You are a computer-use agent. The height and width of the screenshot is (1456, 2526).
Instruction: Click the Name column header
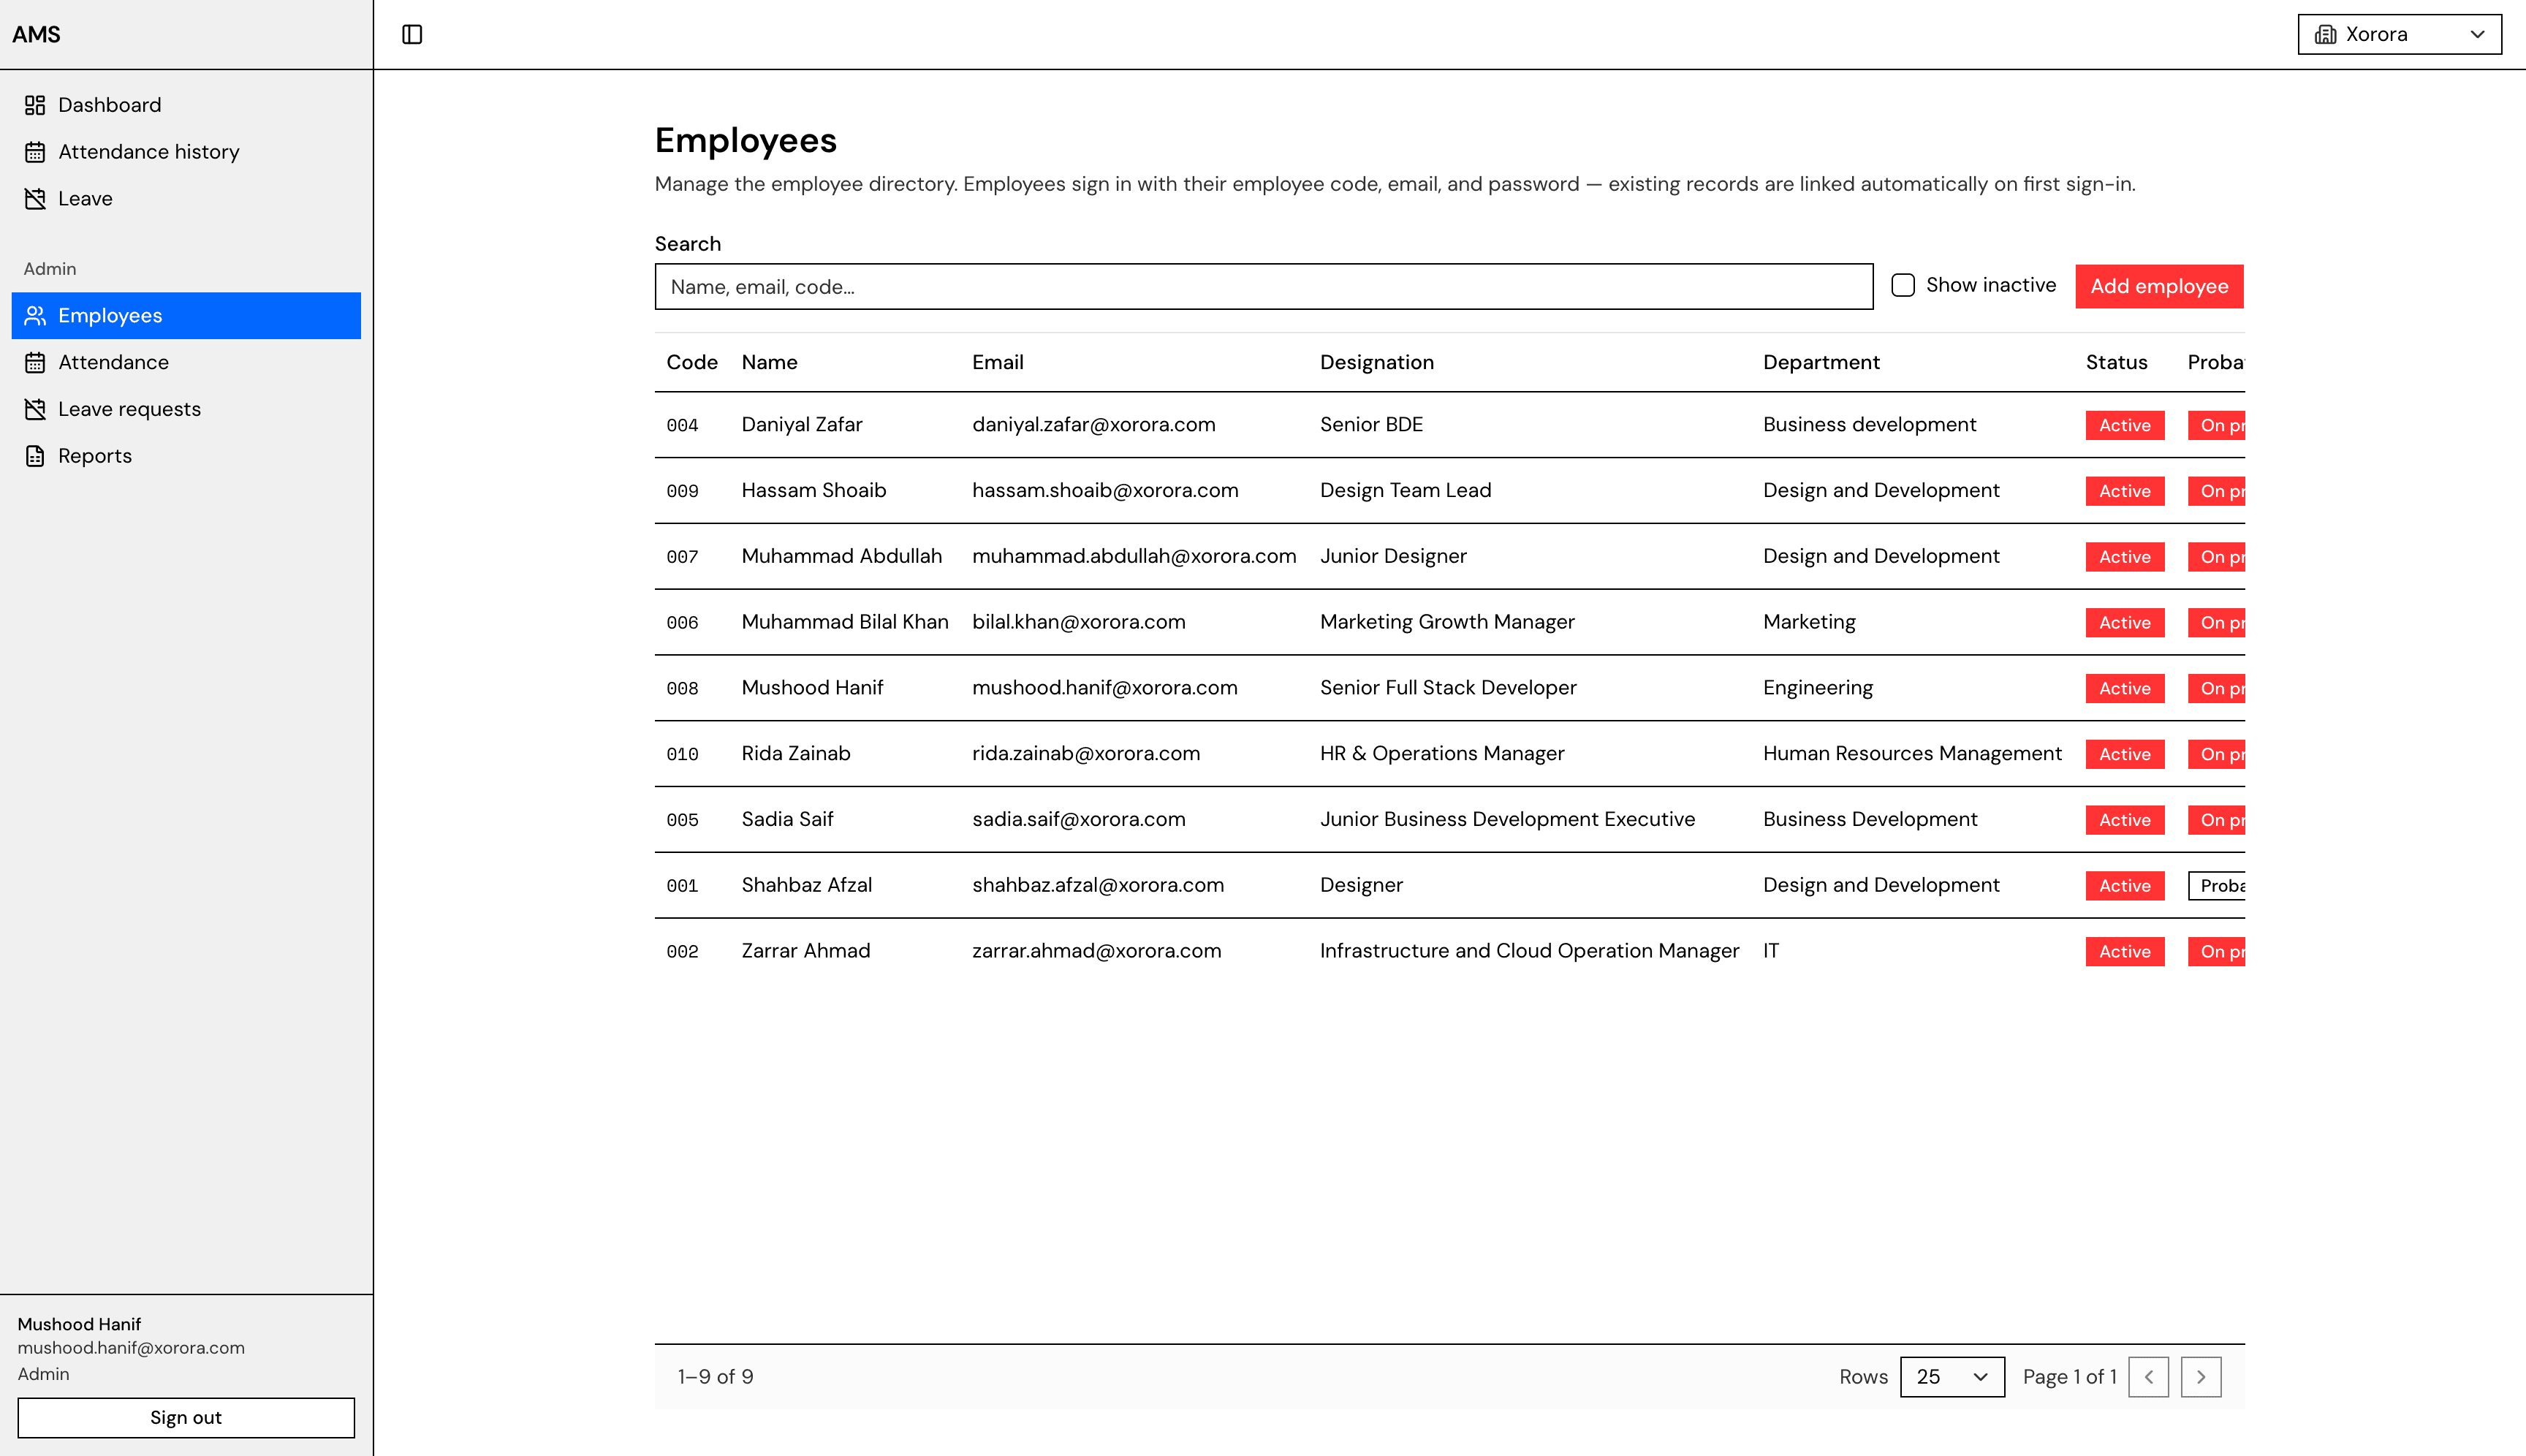(769, 363)
